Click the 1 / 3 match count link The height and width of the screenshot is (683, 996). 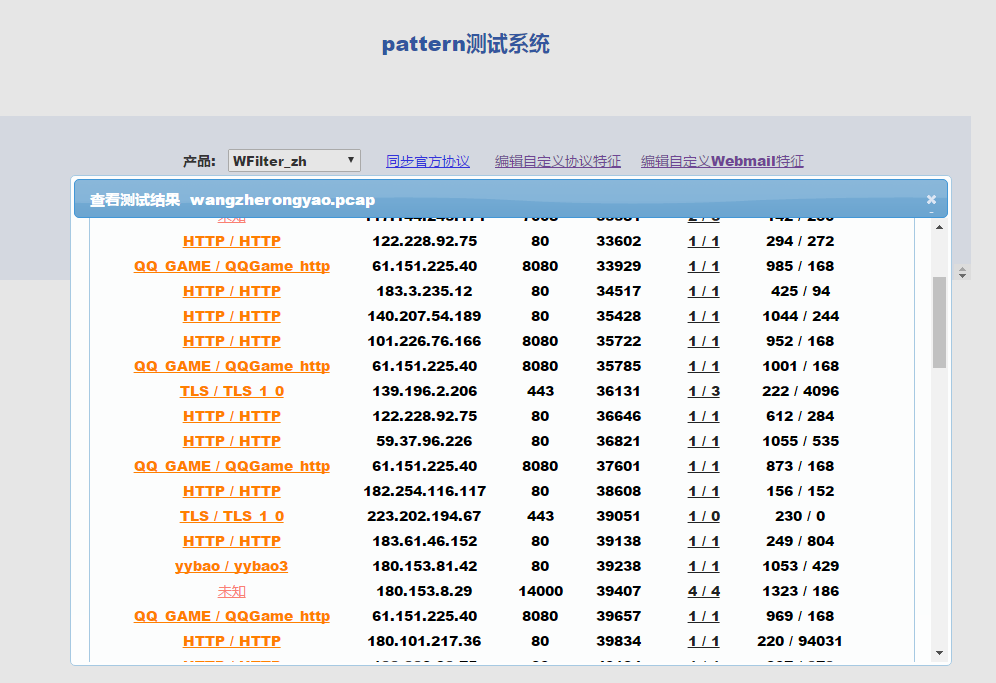pos(704,391)
